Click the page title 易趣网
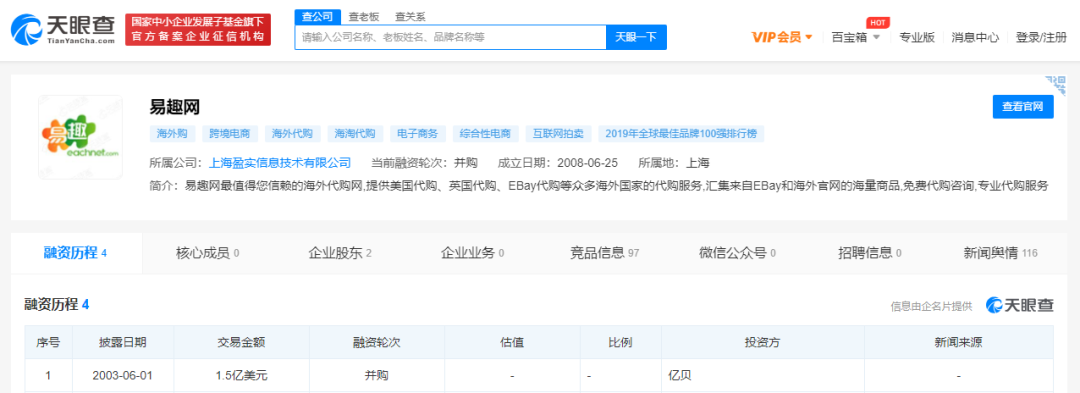1080x393 pixels. tap(174, 107)
